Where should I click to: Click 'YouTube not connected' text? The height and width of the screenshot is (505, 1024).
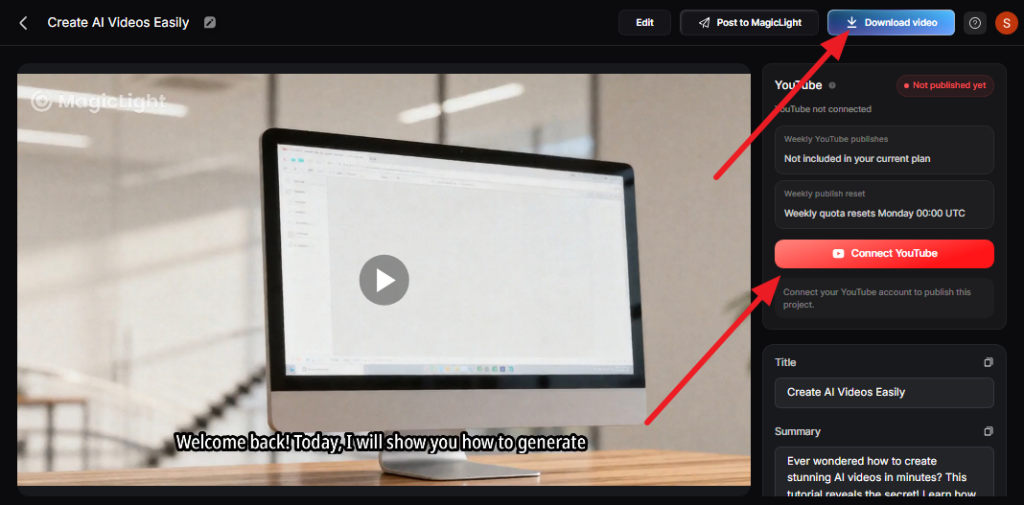(x=823, y=109)
